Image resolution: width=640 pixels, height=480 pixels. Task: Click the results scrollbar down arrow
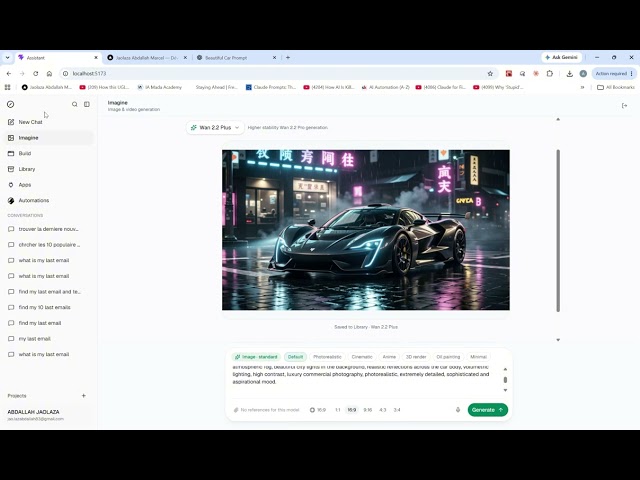point(558,340)
